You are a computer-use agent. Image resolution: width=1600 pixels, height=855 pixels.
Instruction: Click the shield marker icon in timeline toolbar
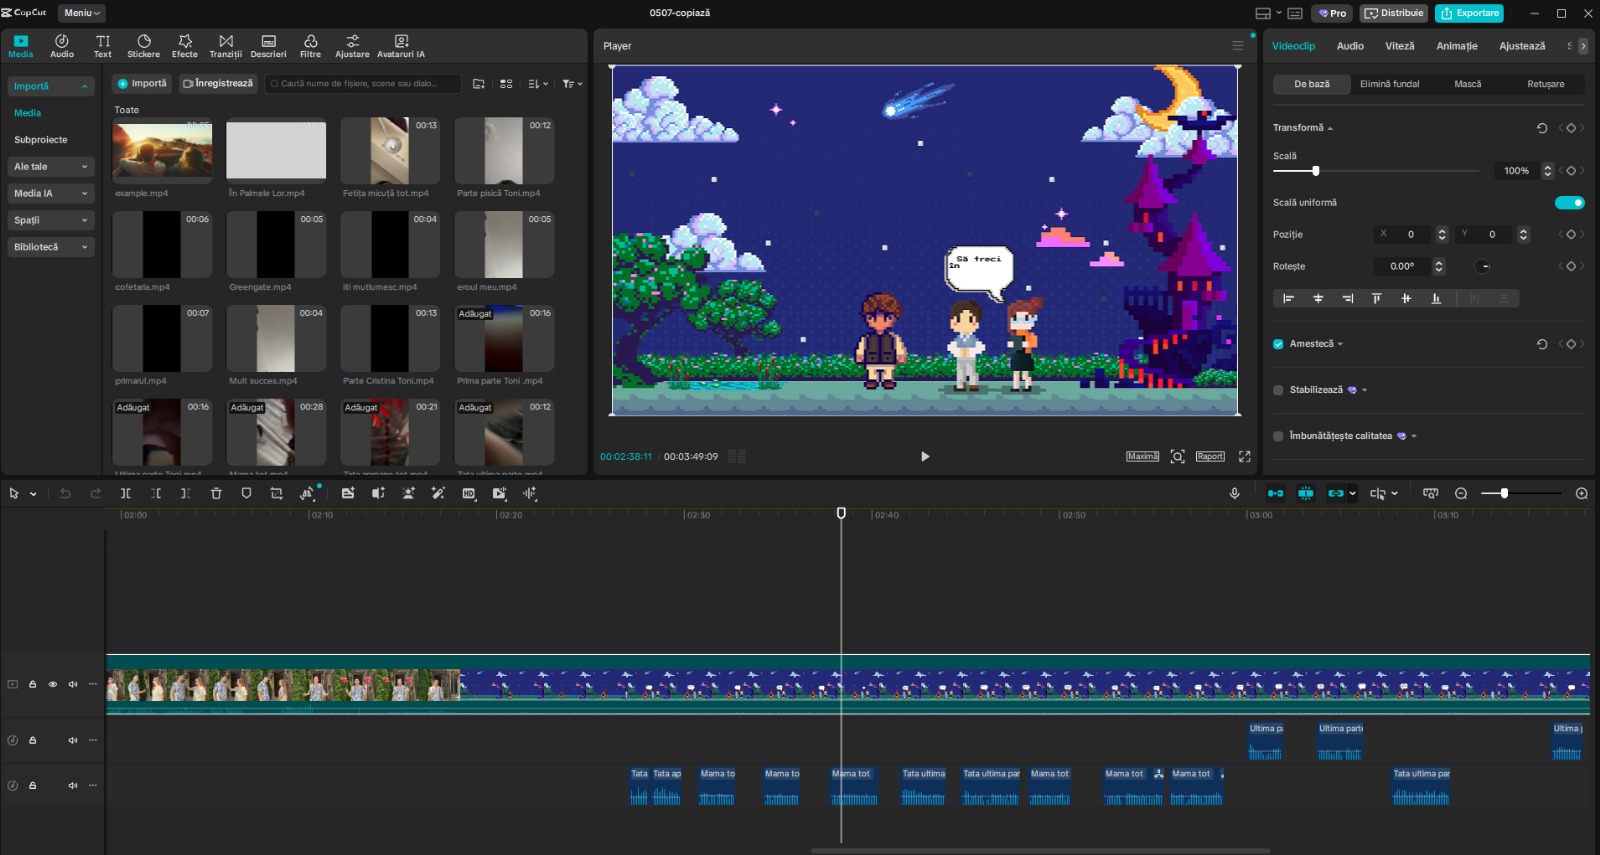[x=246, y=493]
